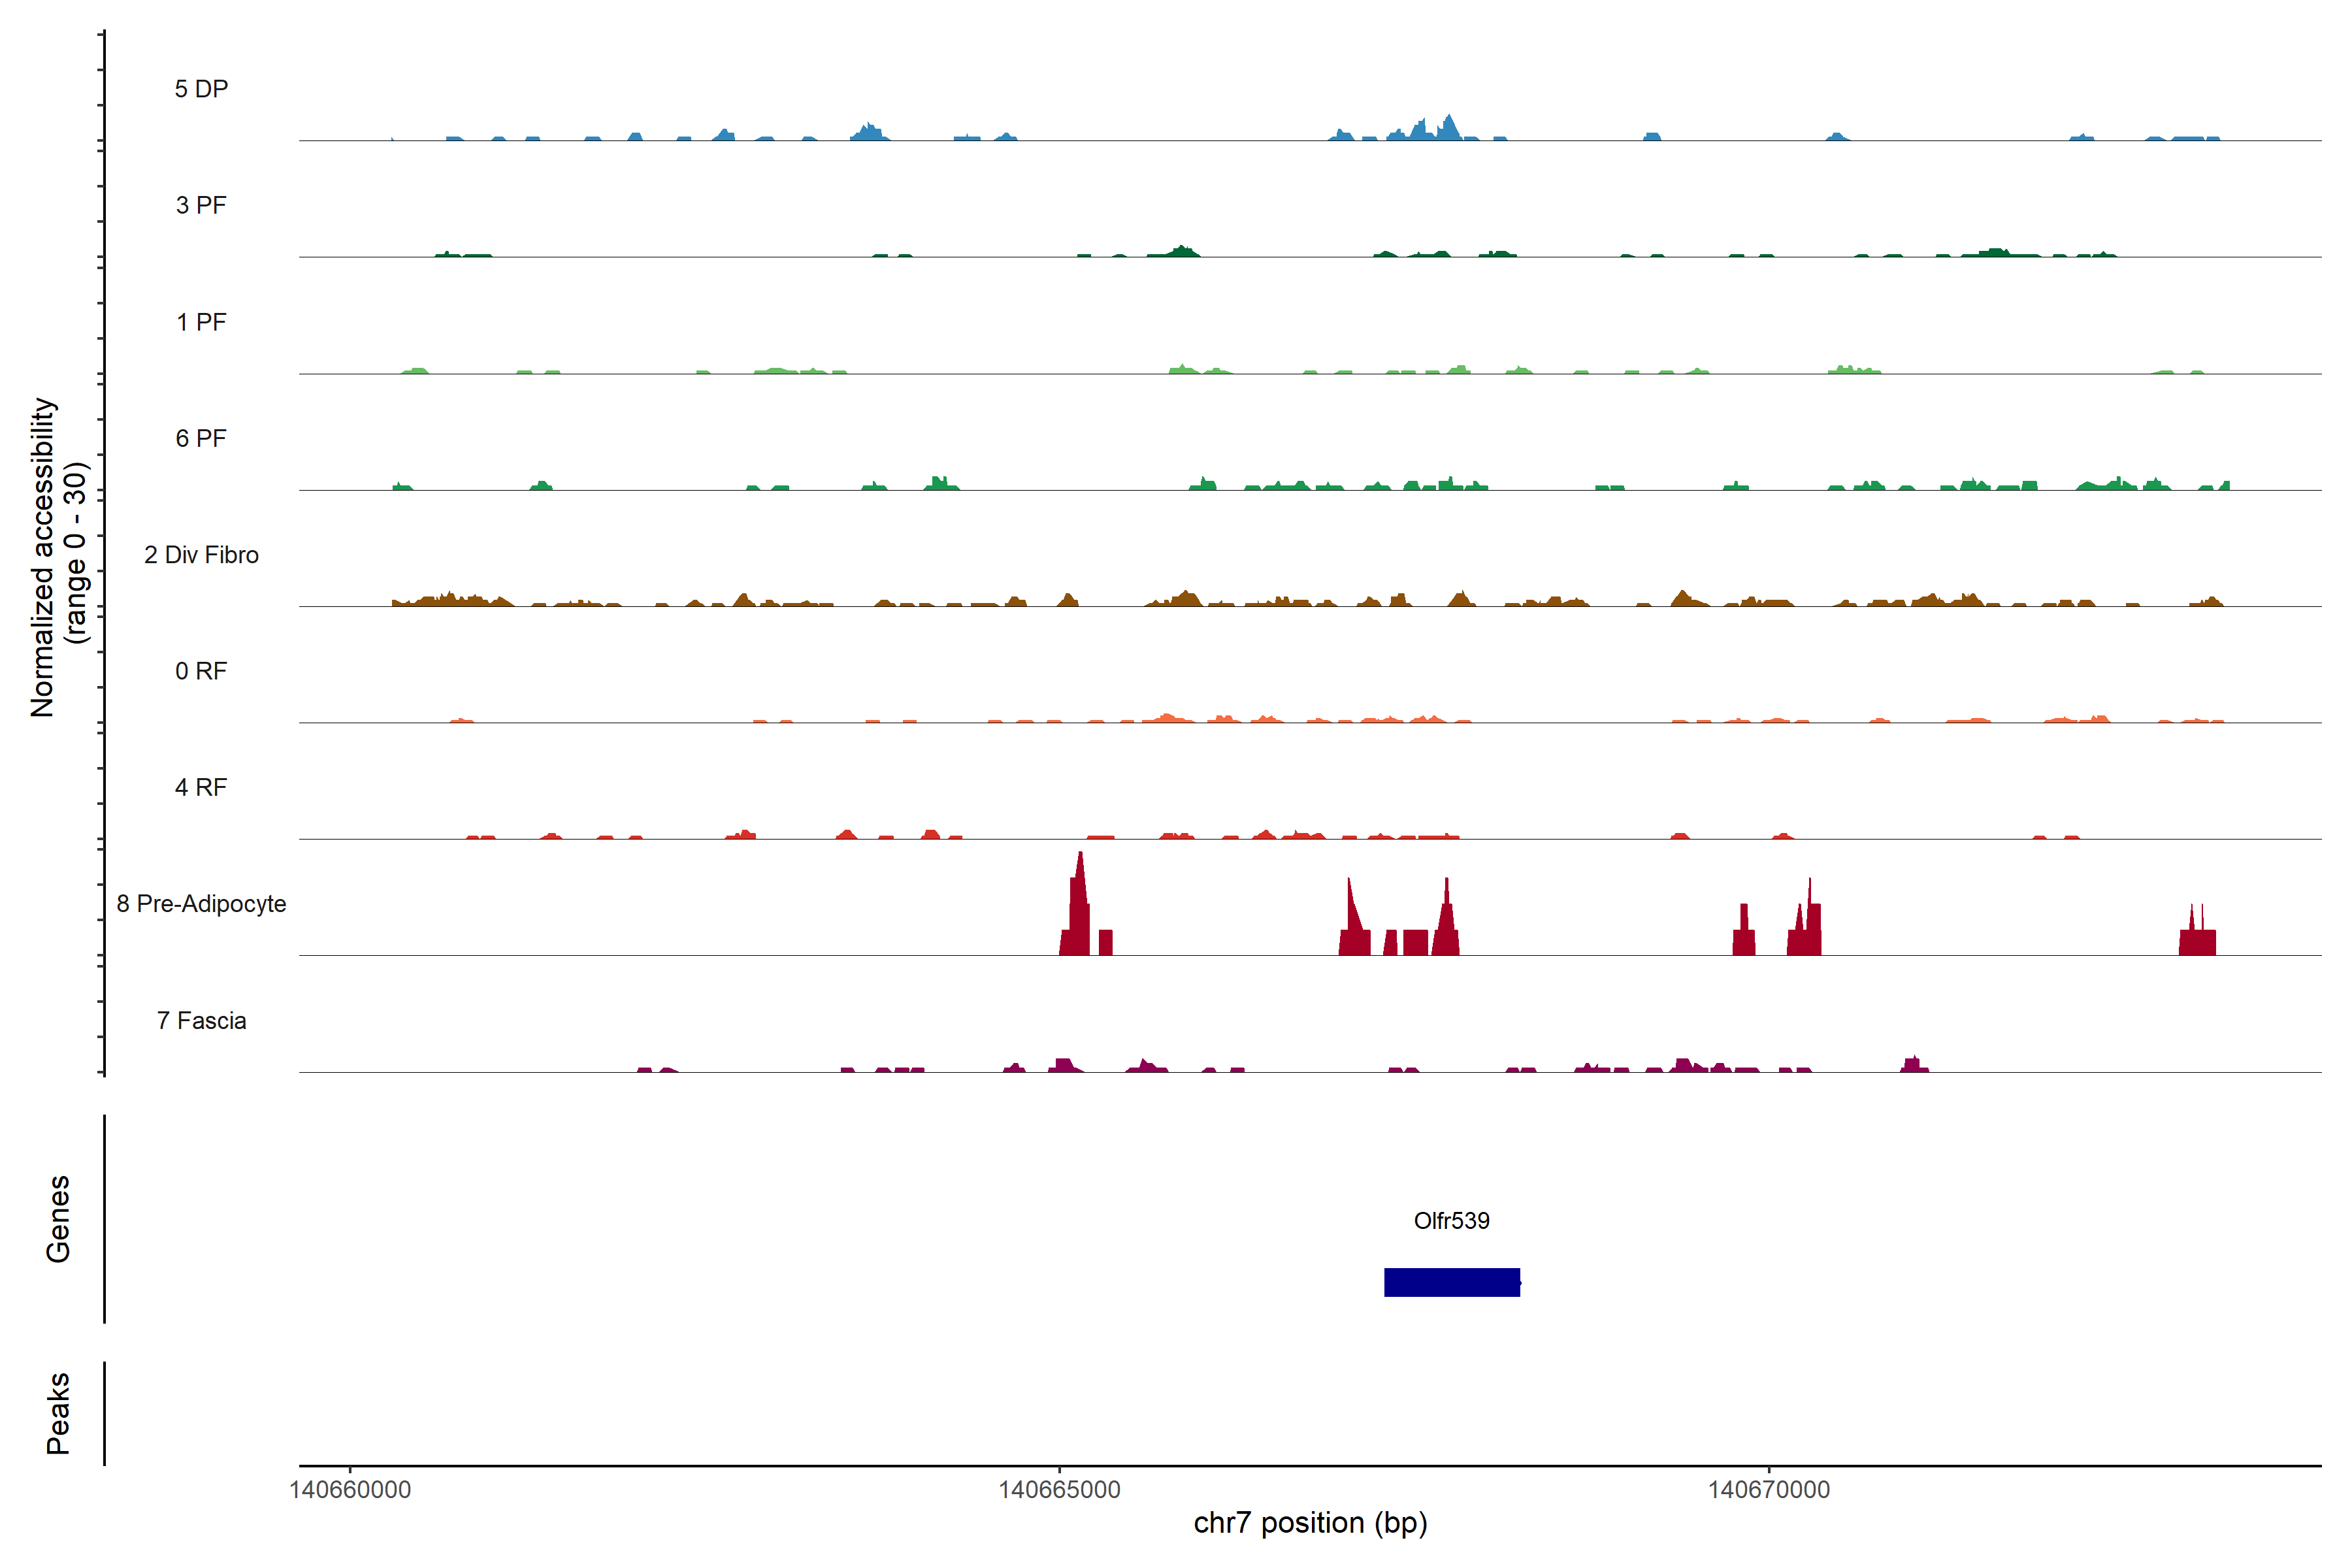The width and height of the screenshot is (2352, 1568).
Task: Click the 6 PF track label
Action: point(201,438)
